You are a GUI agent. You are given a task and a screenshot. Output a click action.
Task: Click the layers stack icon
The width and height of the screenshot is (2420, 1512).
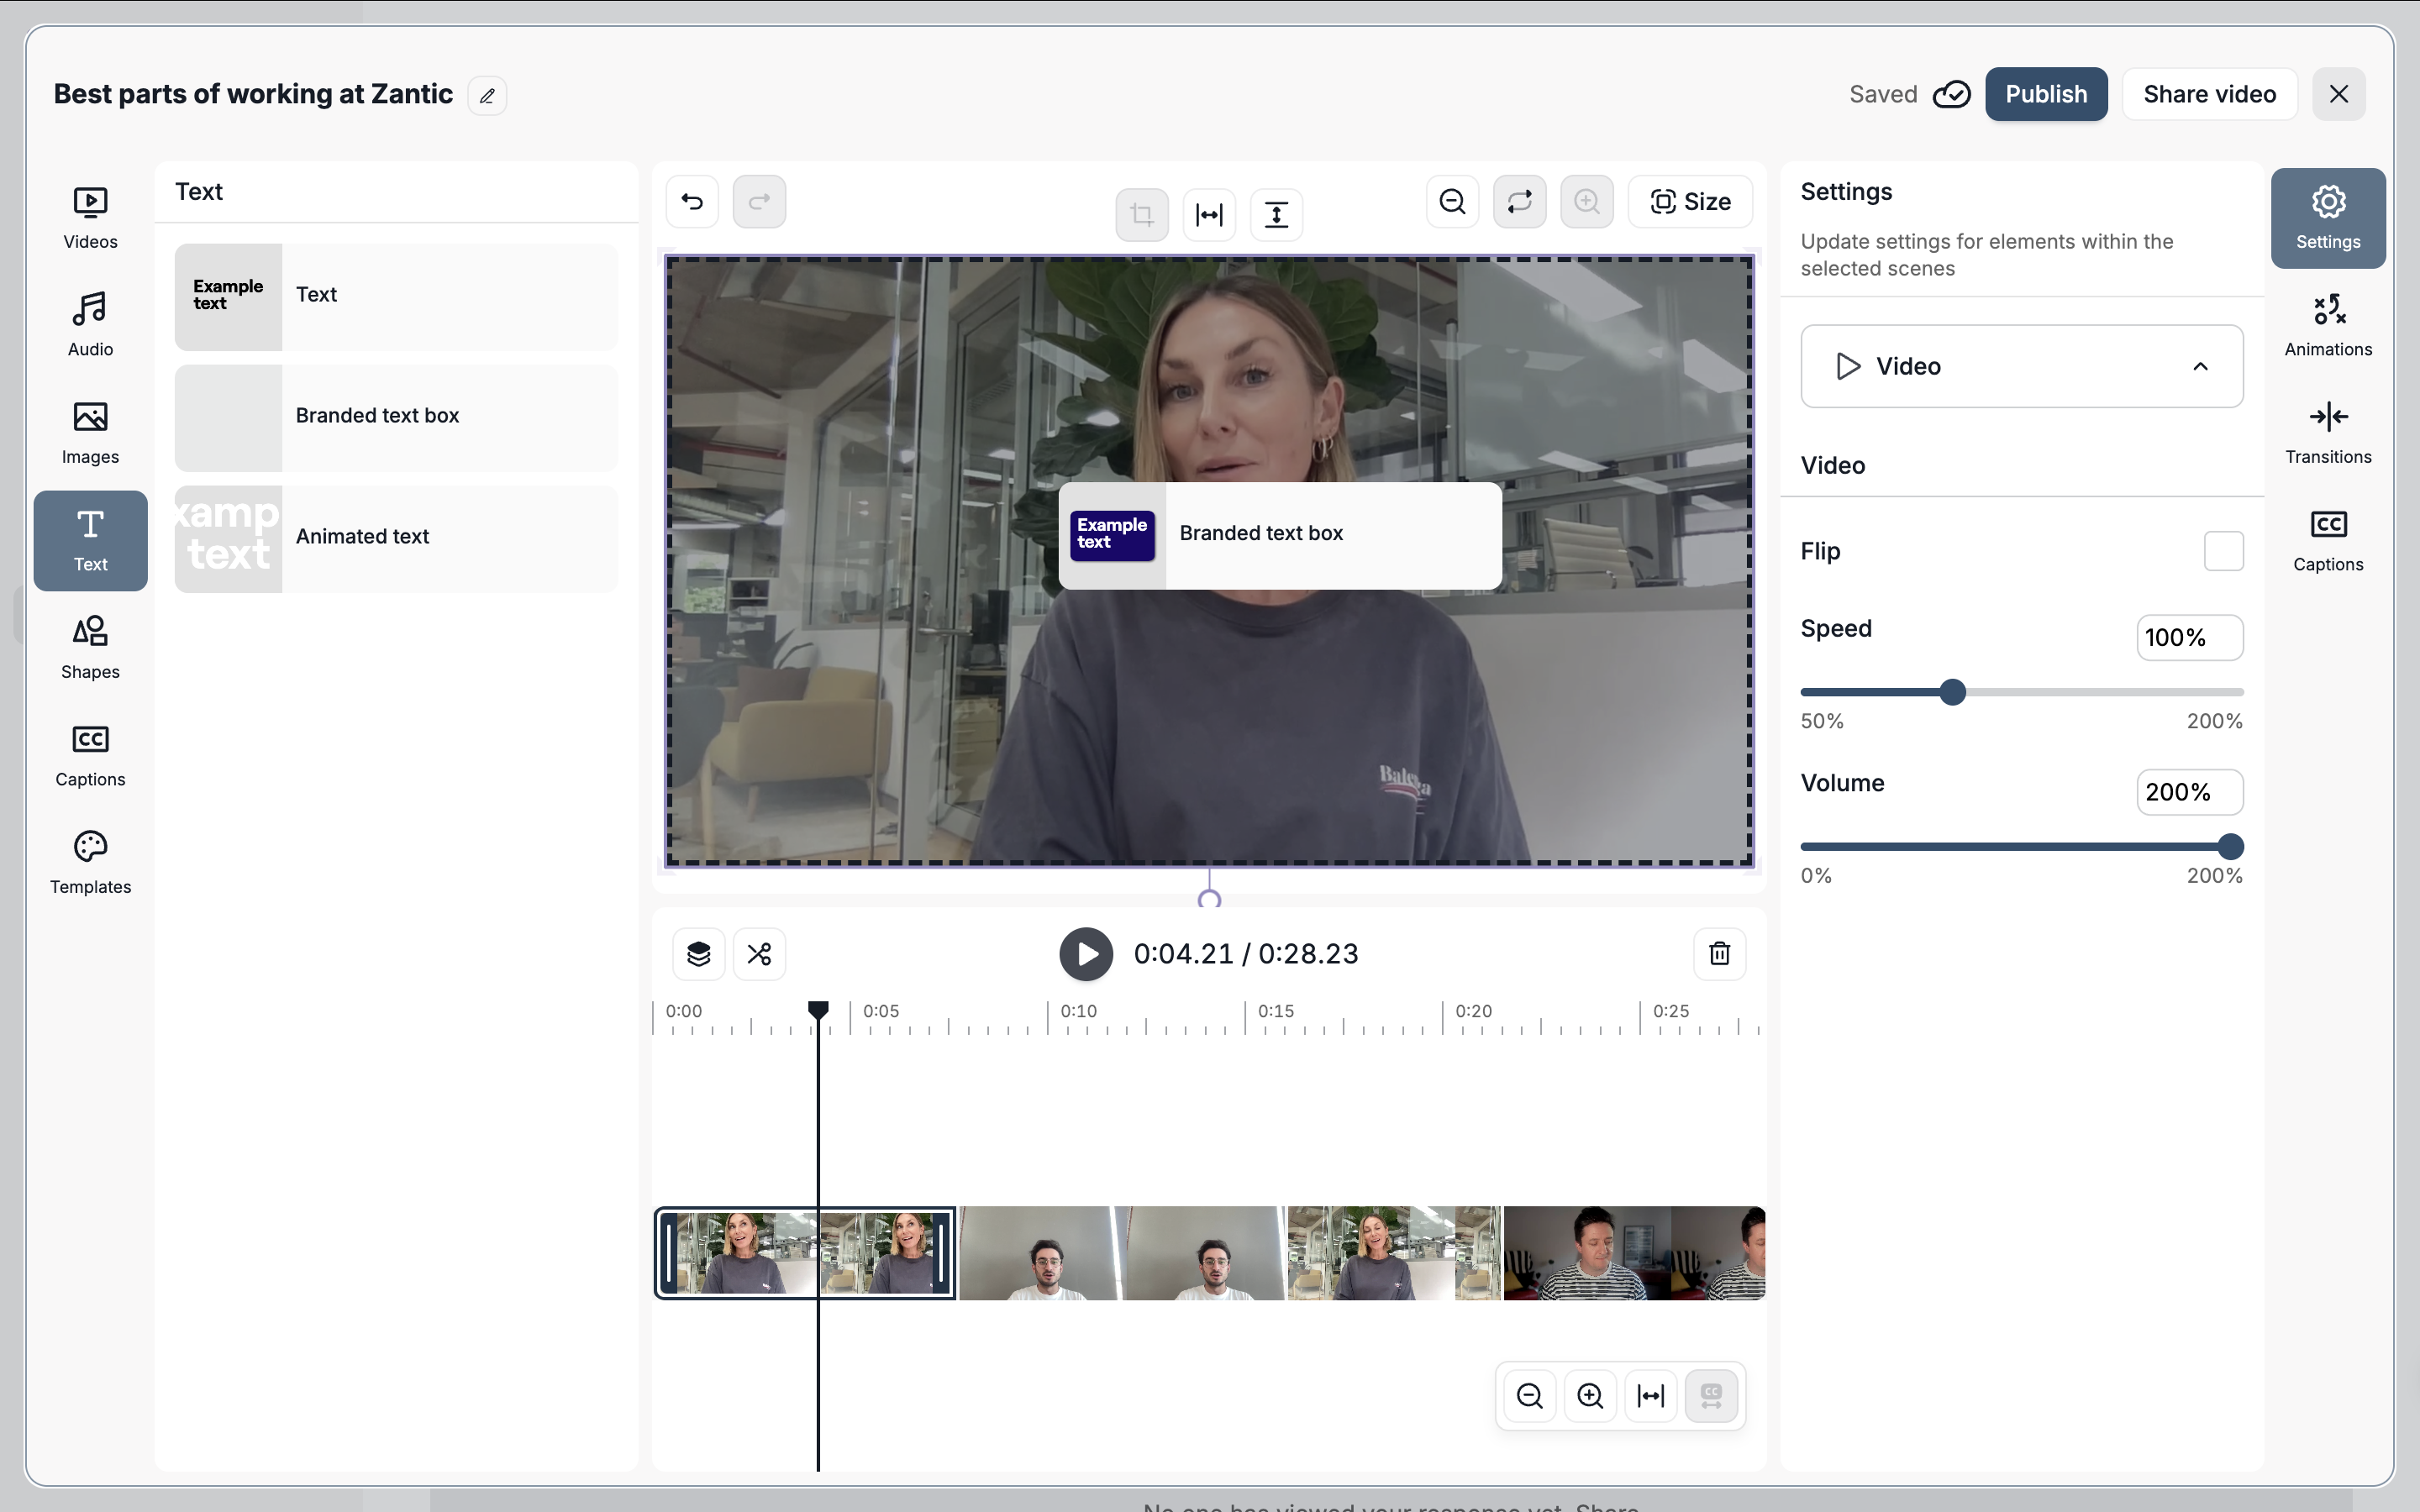click(698, 954)
